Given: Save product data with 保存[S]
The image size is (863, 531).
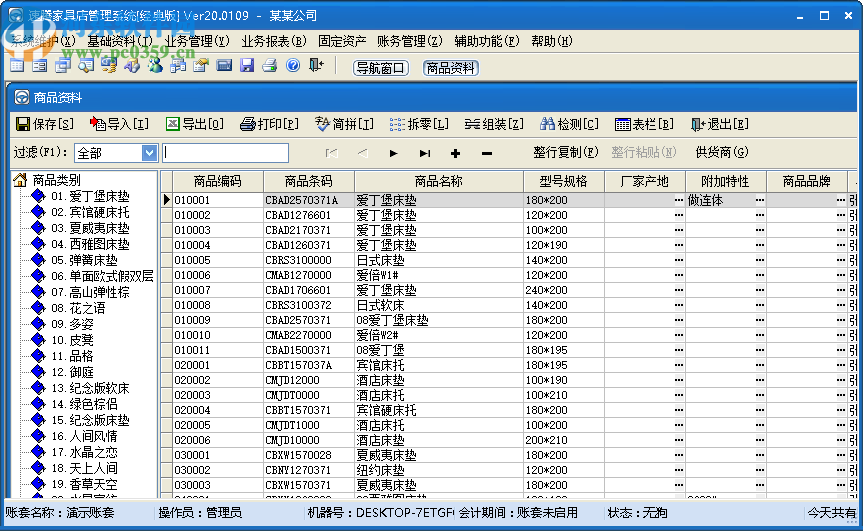Looking at the screenshot, I should click(x=44, y=124).
